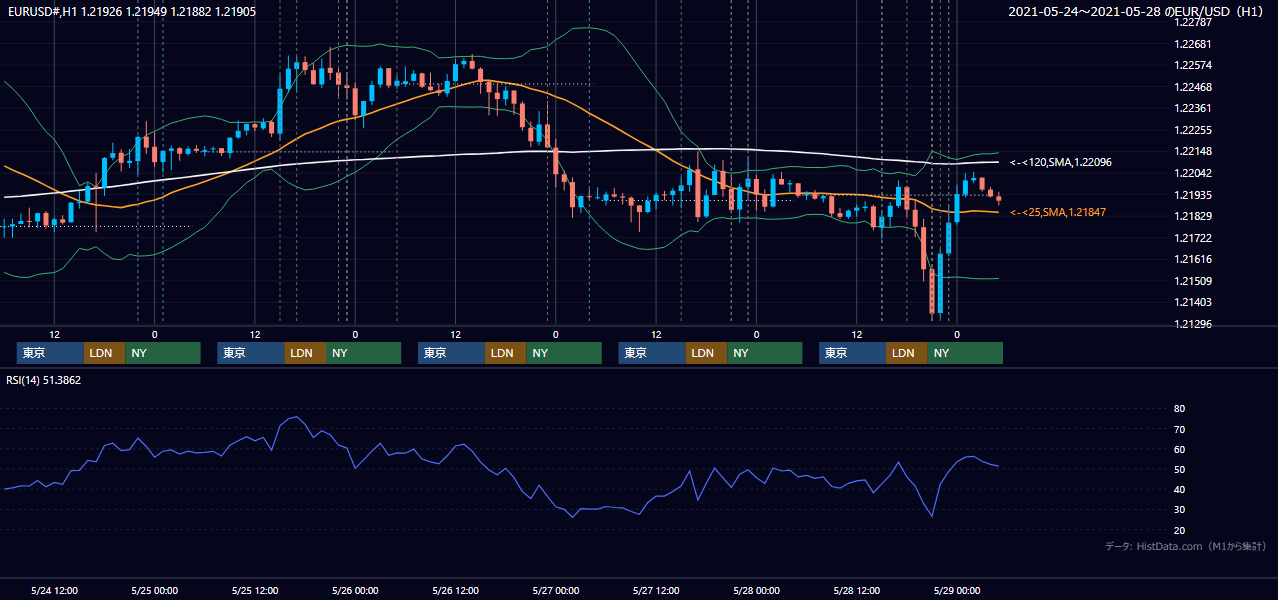Click price level 1.21935 on axis
The width and height of the screenshot is (1278, 600).
[x=1194, y=195]
